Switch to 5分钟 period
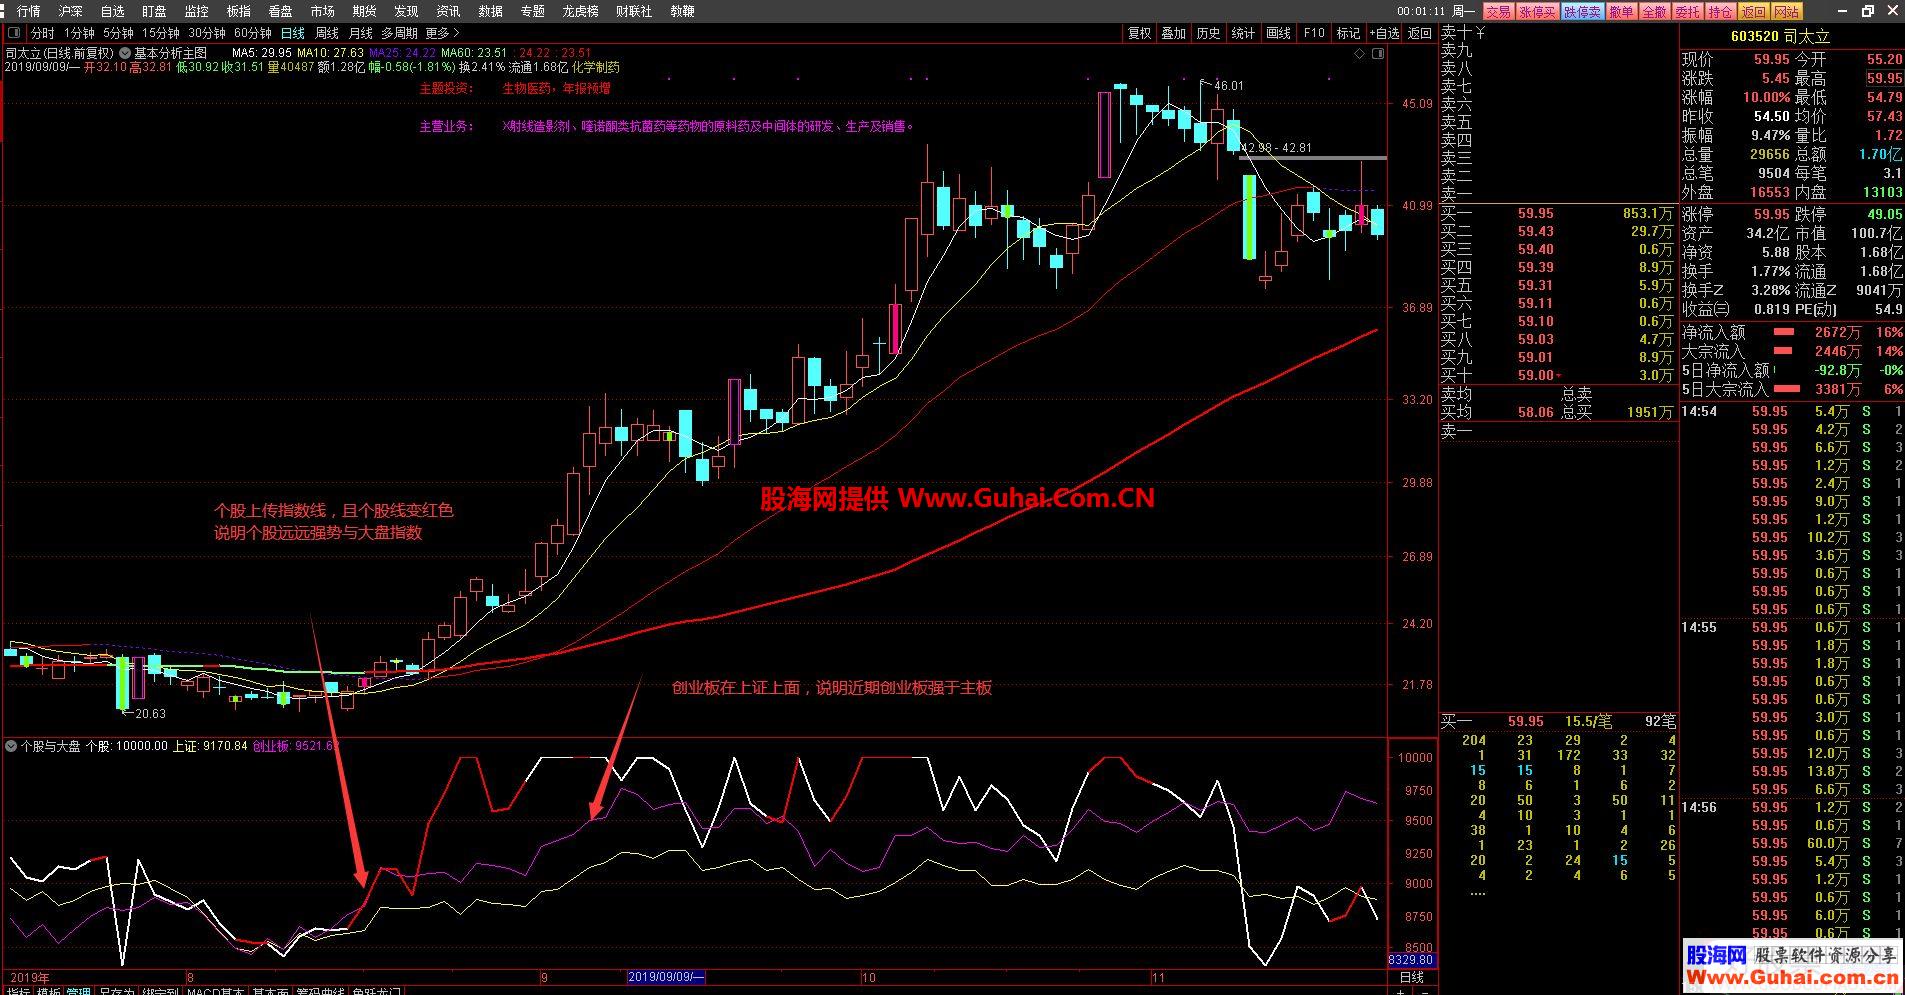This screenshot has width=1905, height=995. point(118,33)
